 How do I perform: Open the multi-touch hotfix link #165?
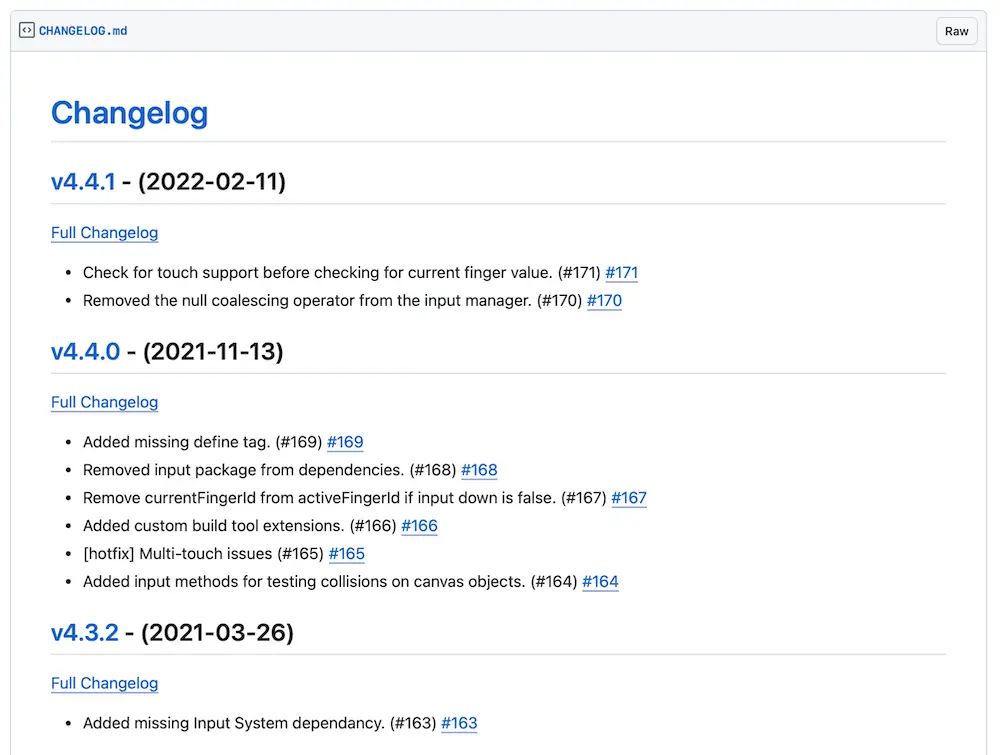346,554
